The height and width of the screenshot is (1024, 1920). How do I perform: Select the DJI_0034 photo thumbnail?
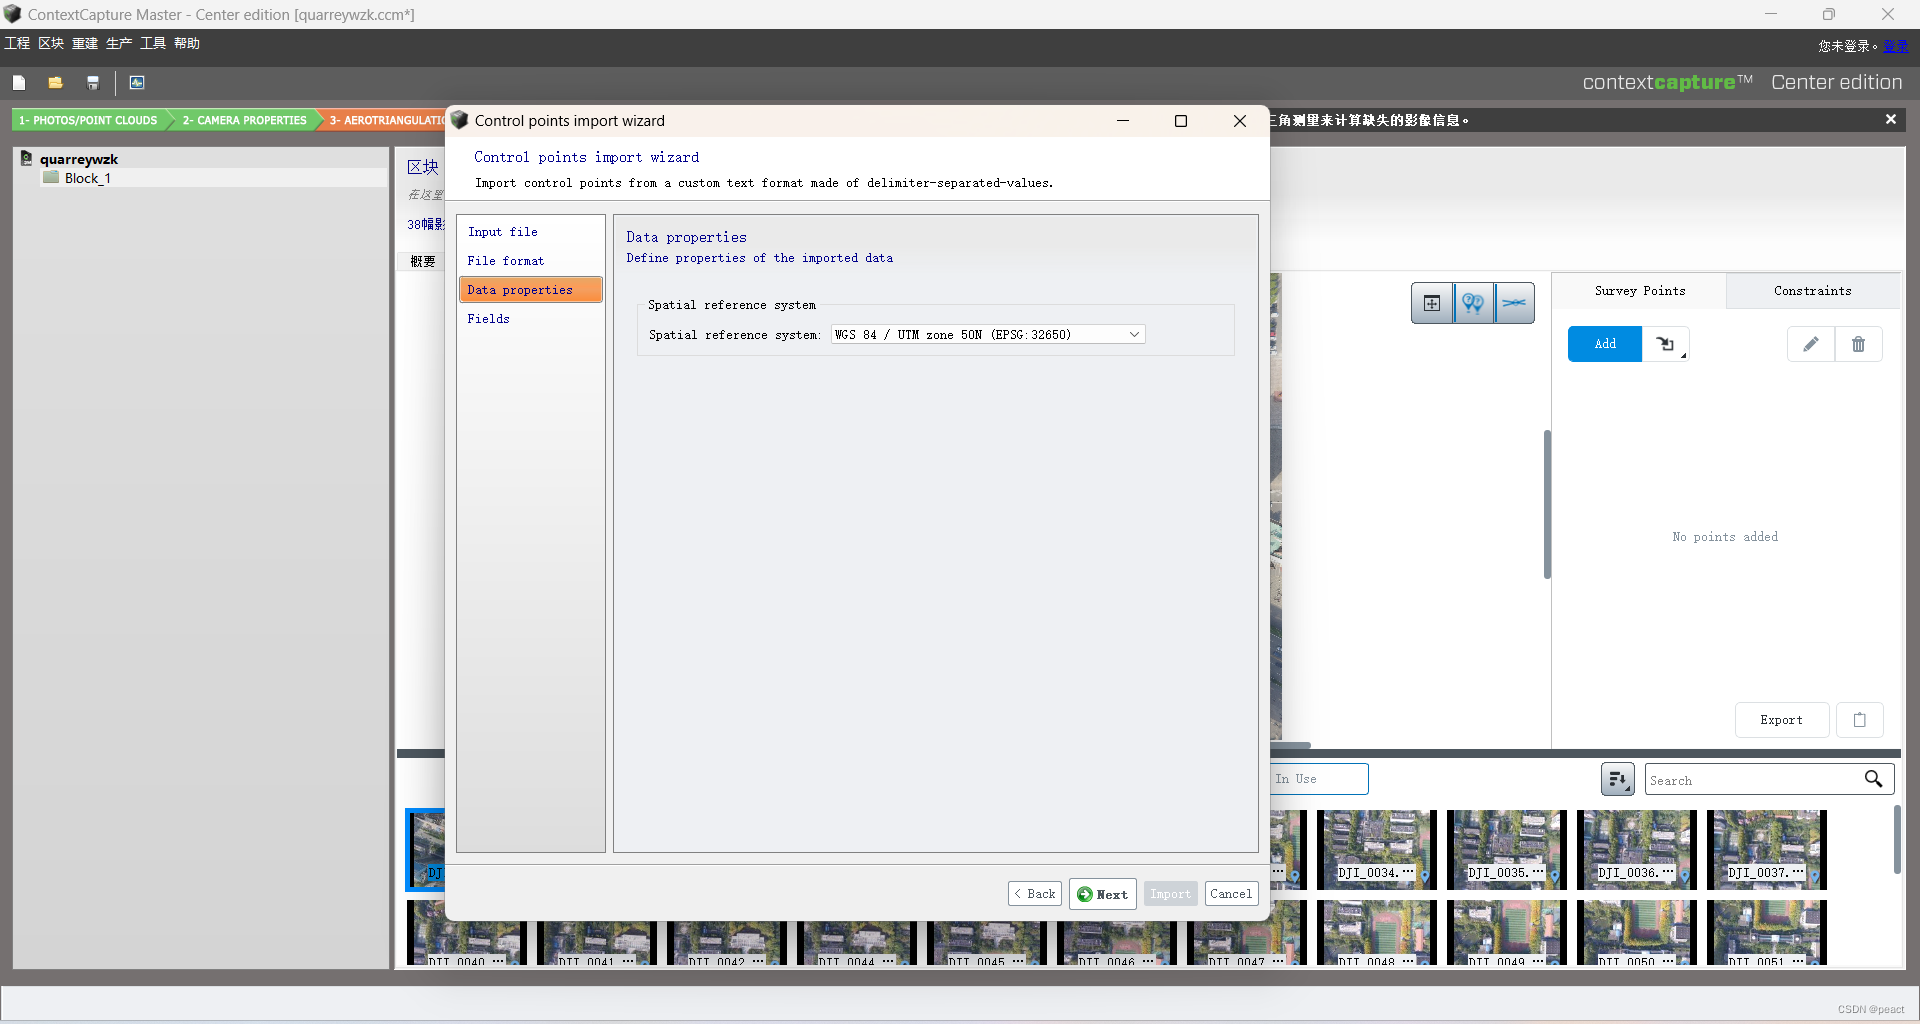tap(1377, 850)
